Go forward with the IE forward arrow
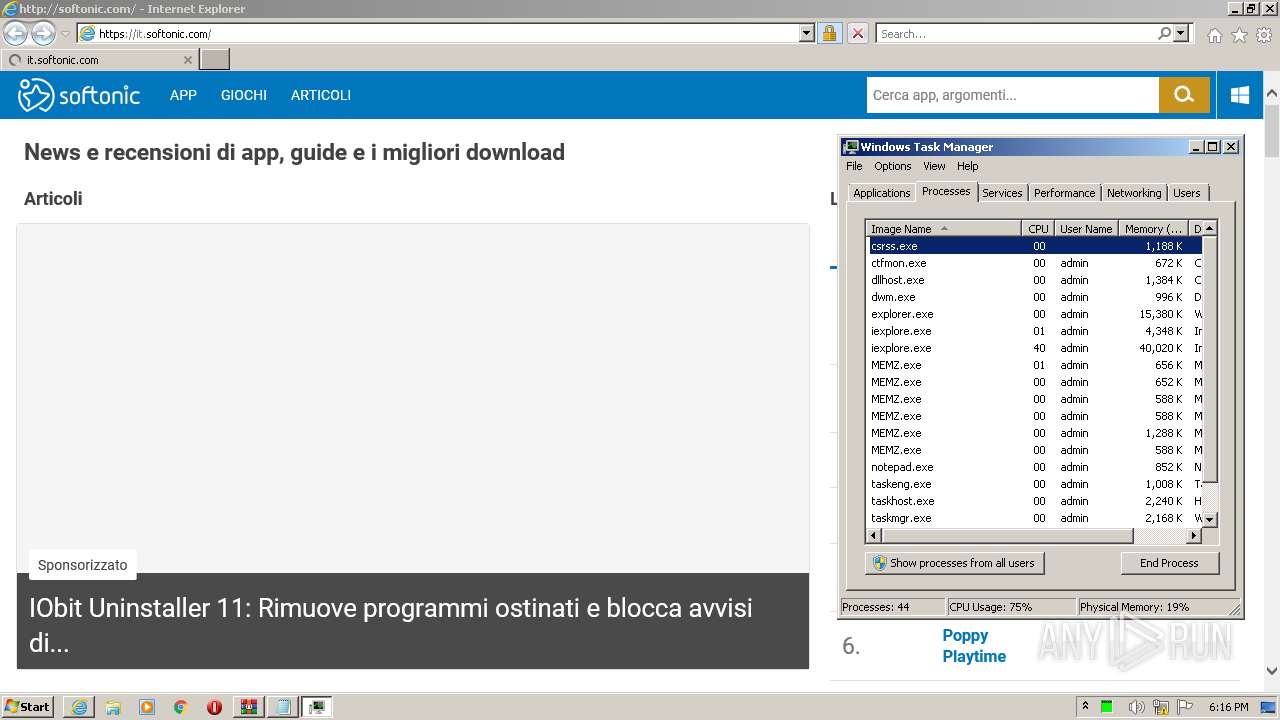 43,34
